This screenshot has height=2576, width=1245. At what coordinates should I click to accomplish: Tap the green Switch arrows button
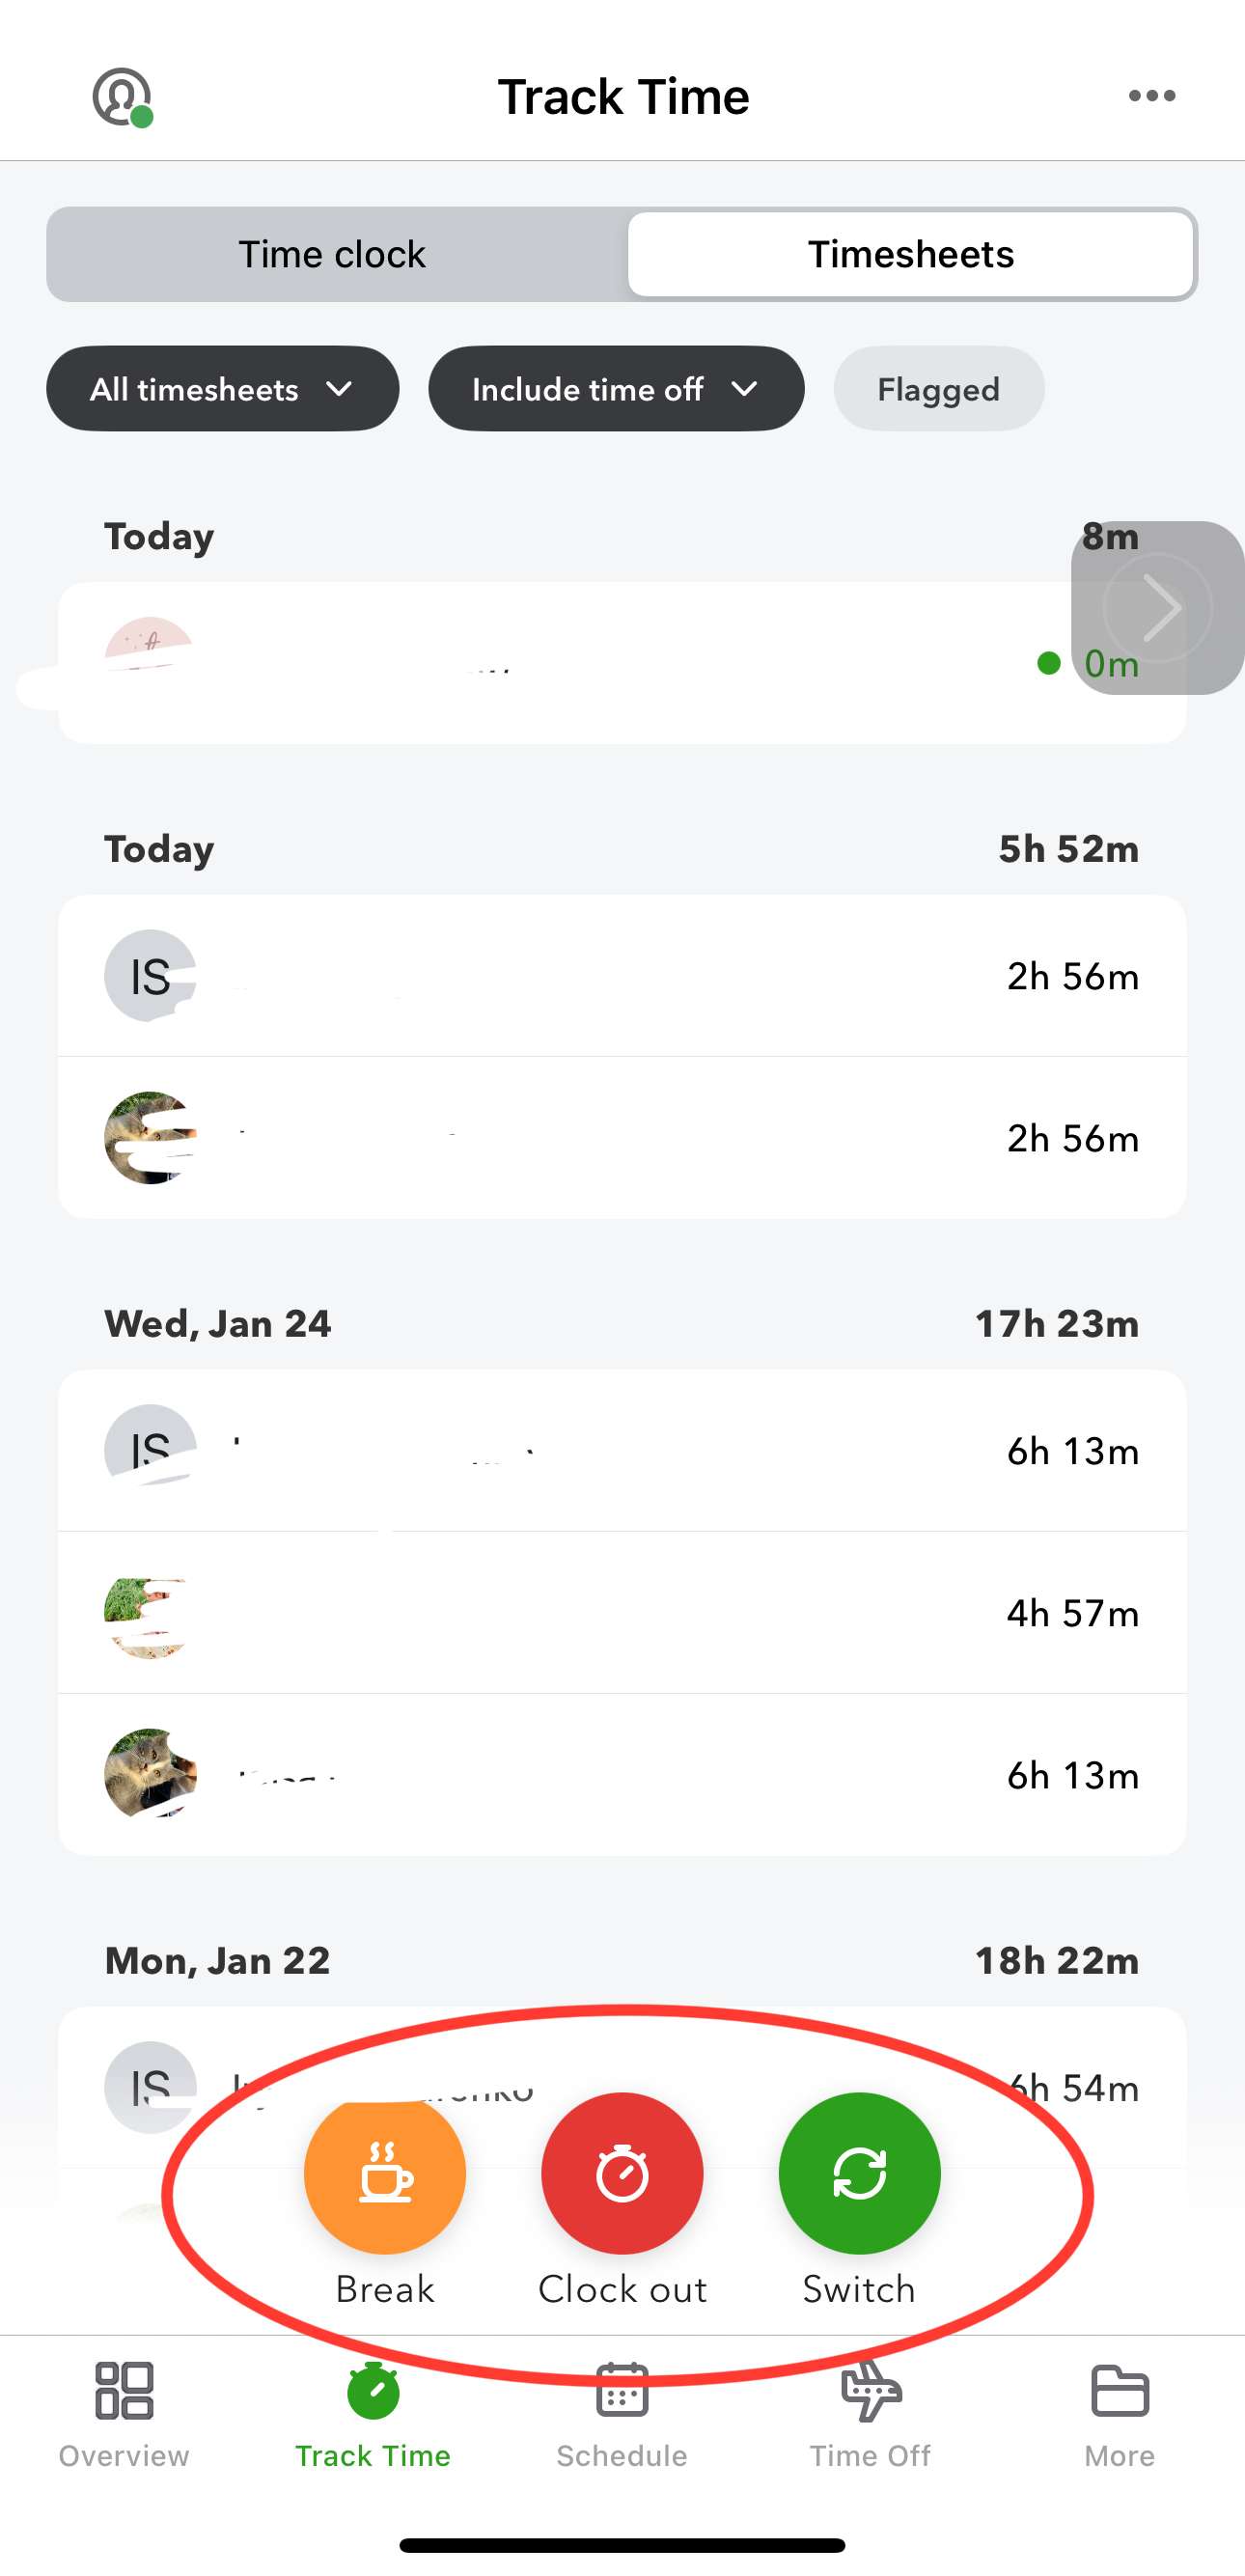pos(859,2174)
